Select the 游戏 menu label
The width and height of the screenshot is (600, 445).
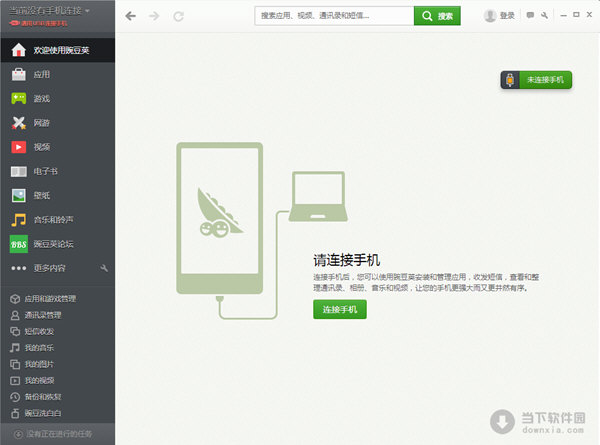(x=42, y=99)
